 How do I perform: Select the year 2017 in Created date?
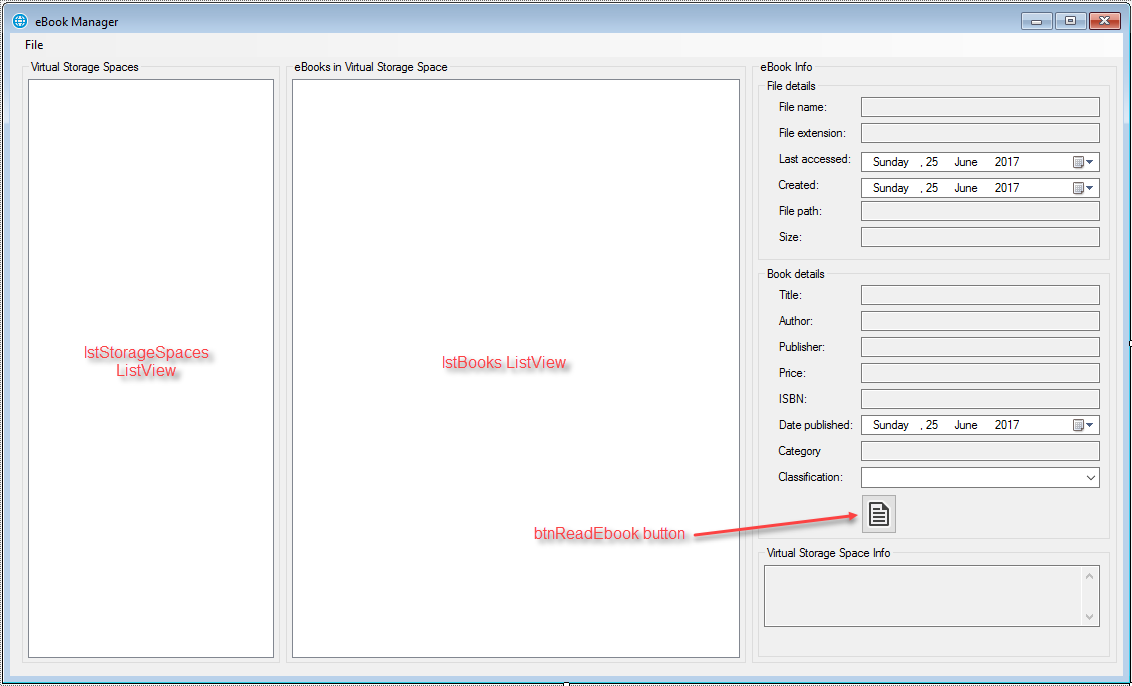pyautogui.click(x=1006, y=188)
